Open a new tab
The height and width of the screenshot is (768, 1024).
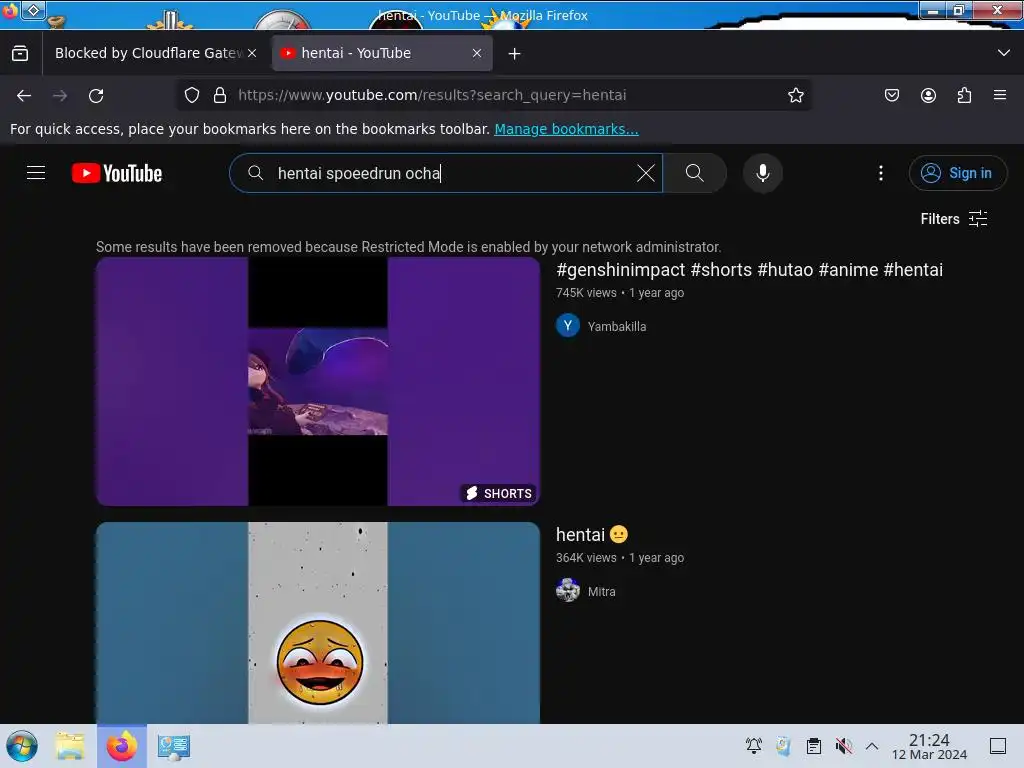(x=515, y=54)
